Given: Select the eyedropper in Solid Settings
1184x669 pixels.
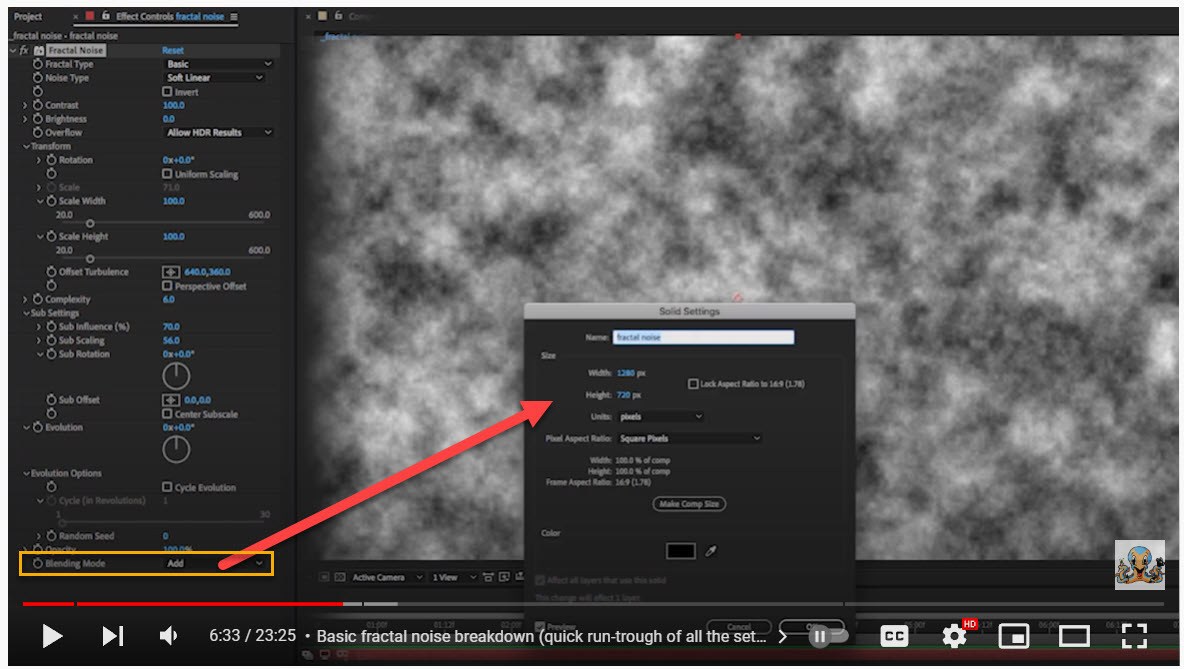Looking at the screenshot, I should click(x=709, y=551).
